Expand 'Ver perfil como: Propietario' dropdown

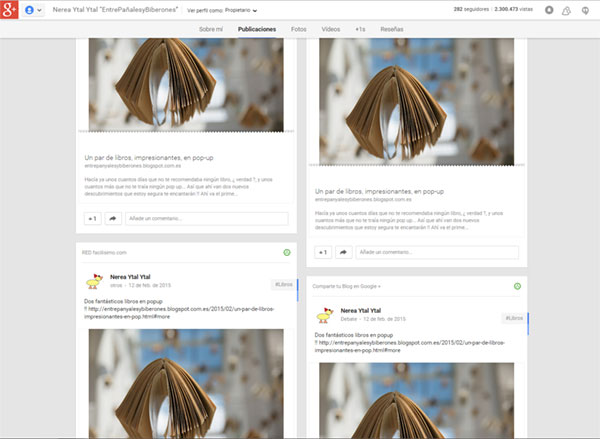pyautogui.click(x=222, y=10)
